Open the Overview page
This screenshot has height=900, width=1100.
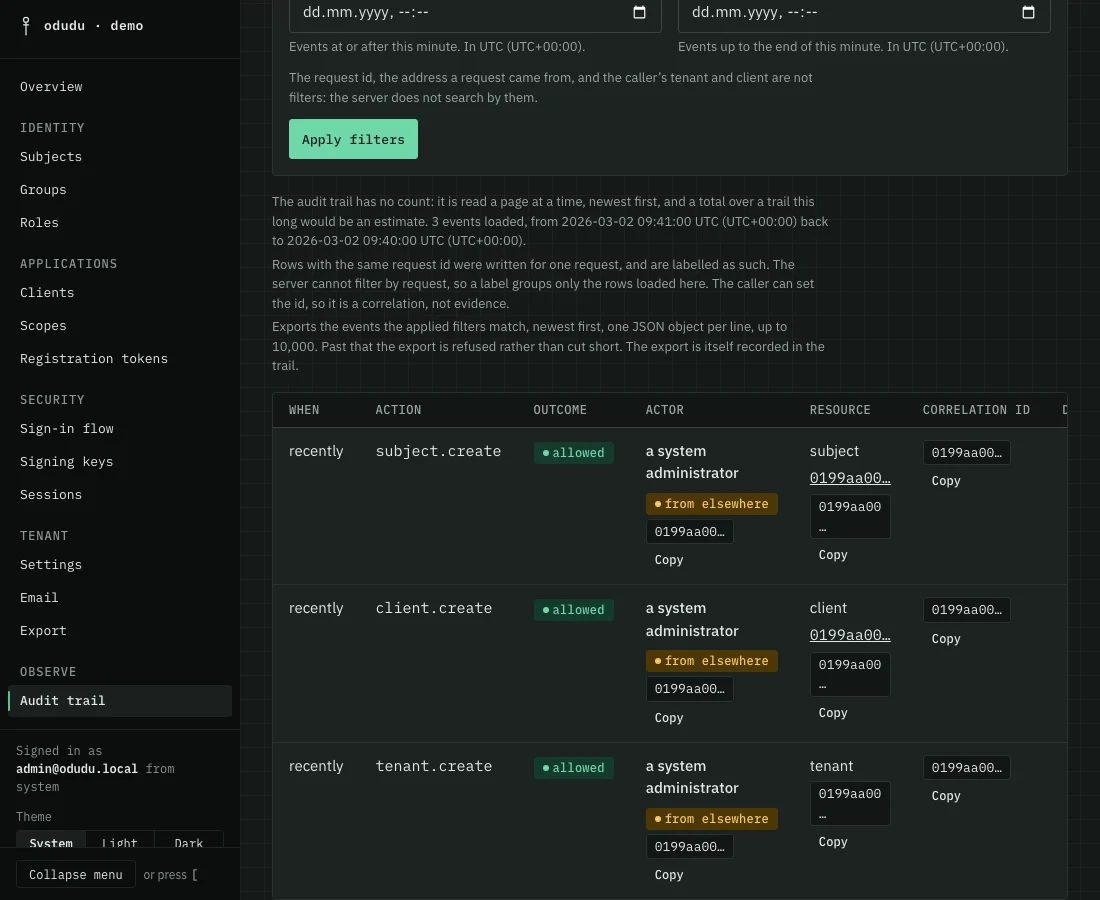tap(120, 86)
